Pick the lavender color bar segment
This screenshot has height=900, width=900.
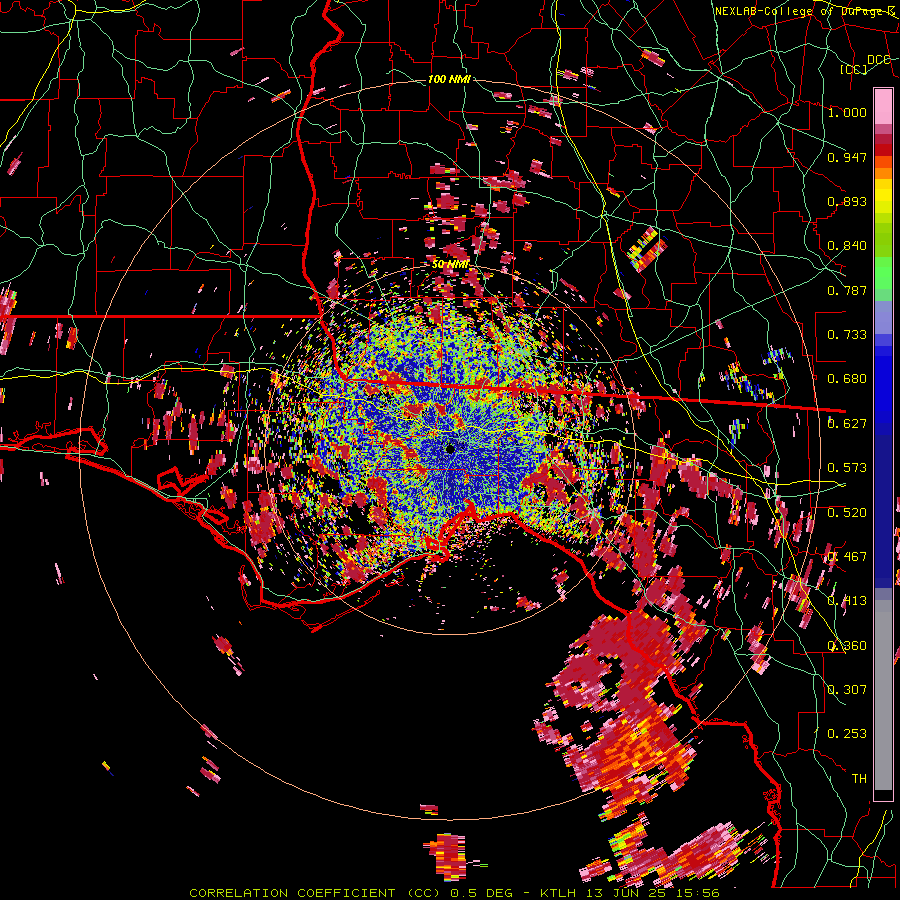pos(883,319)
